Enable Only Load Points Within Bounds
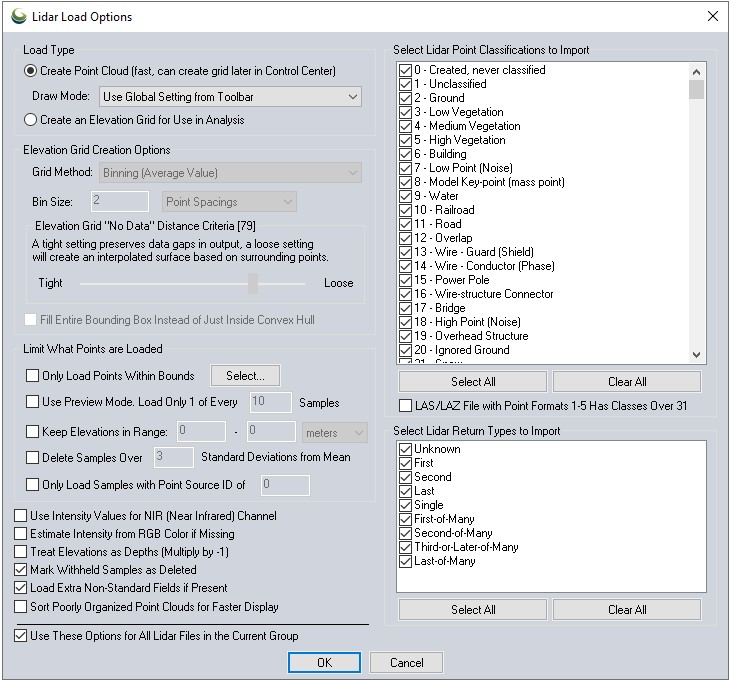Viewport: 730px width, 680px height. point(32,376)
